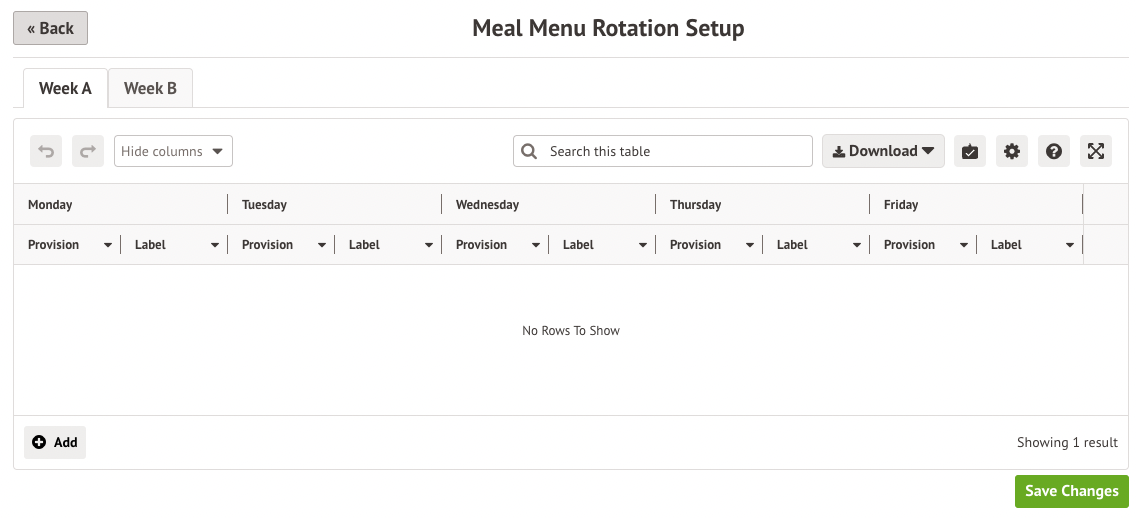1136x518 pixels.
Task: Click the Save Changes button
Action: [1071, 491]
